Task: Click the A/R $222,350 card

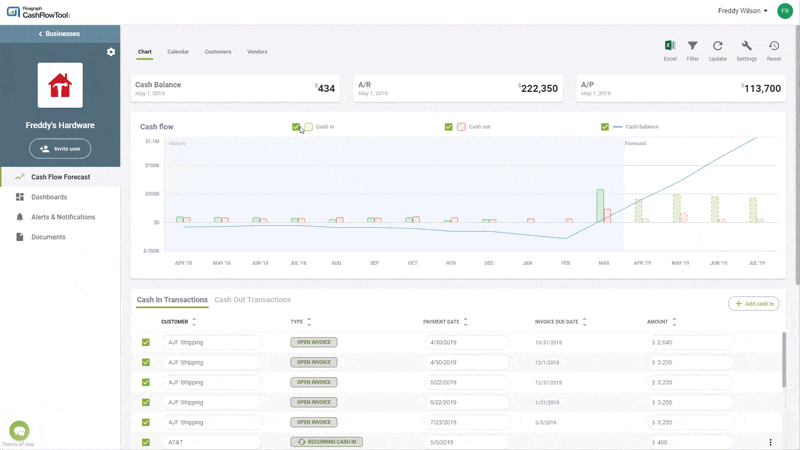Action: [458, 89]
